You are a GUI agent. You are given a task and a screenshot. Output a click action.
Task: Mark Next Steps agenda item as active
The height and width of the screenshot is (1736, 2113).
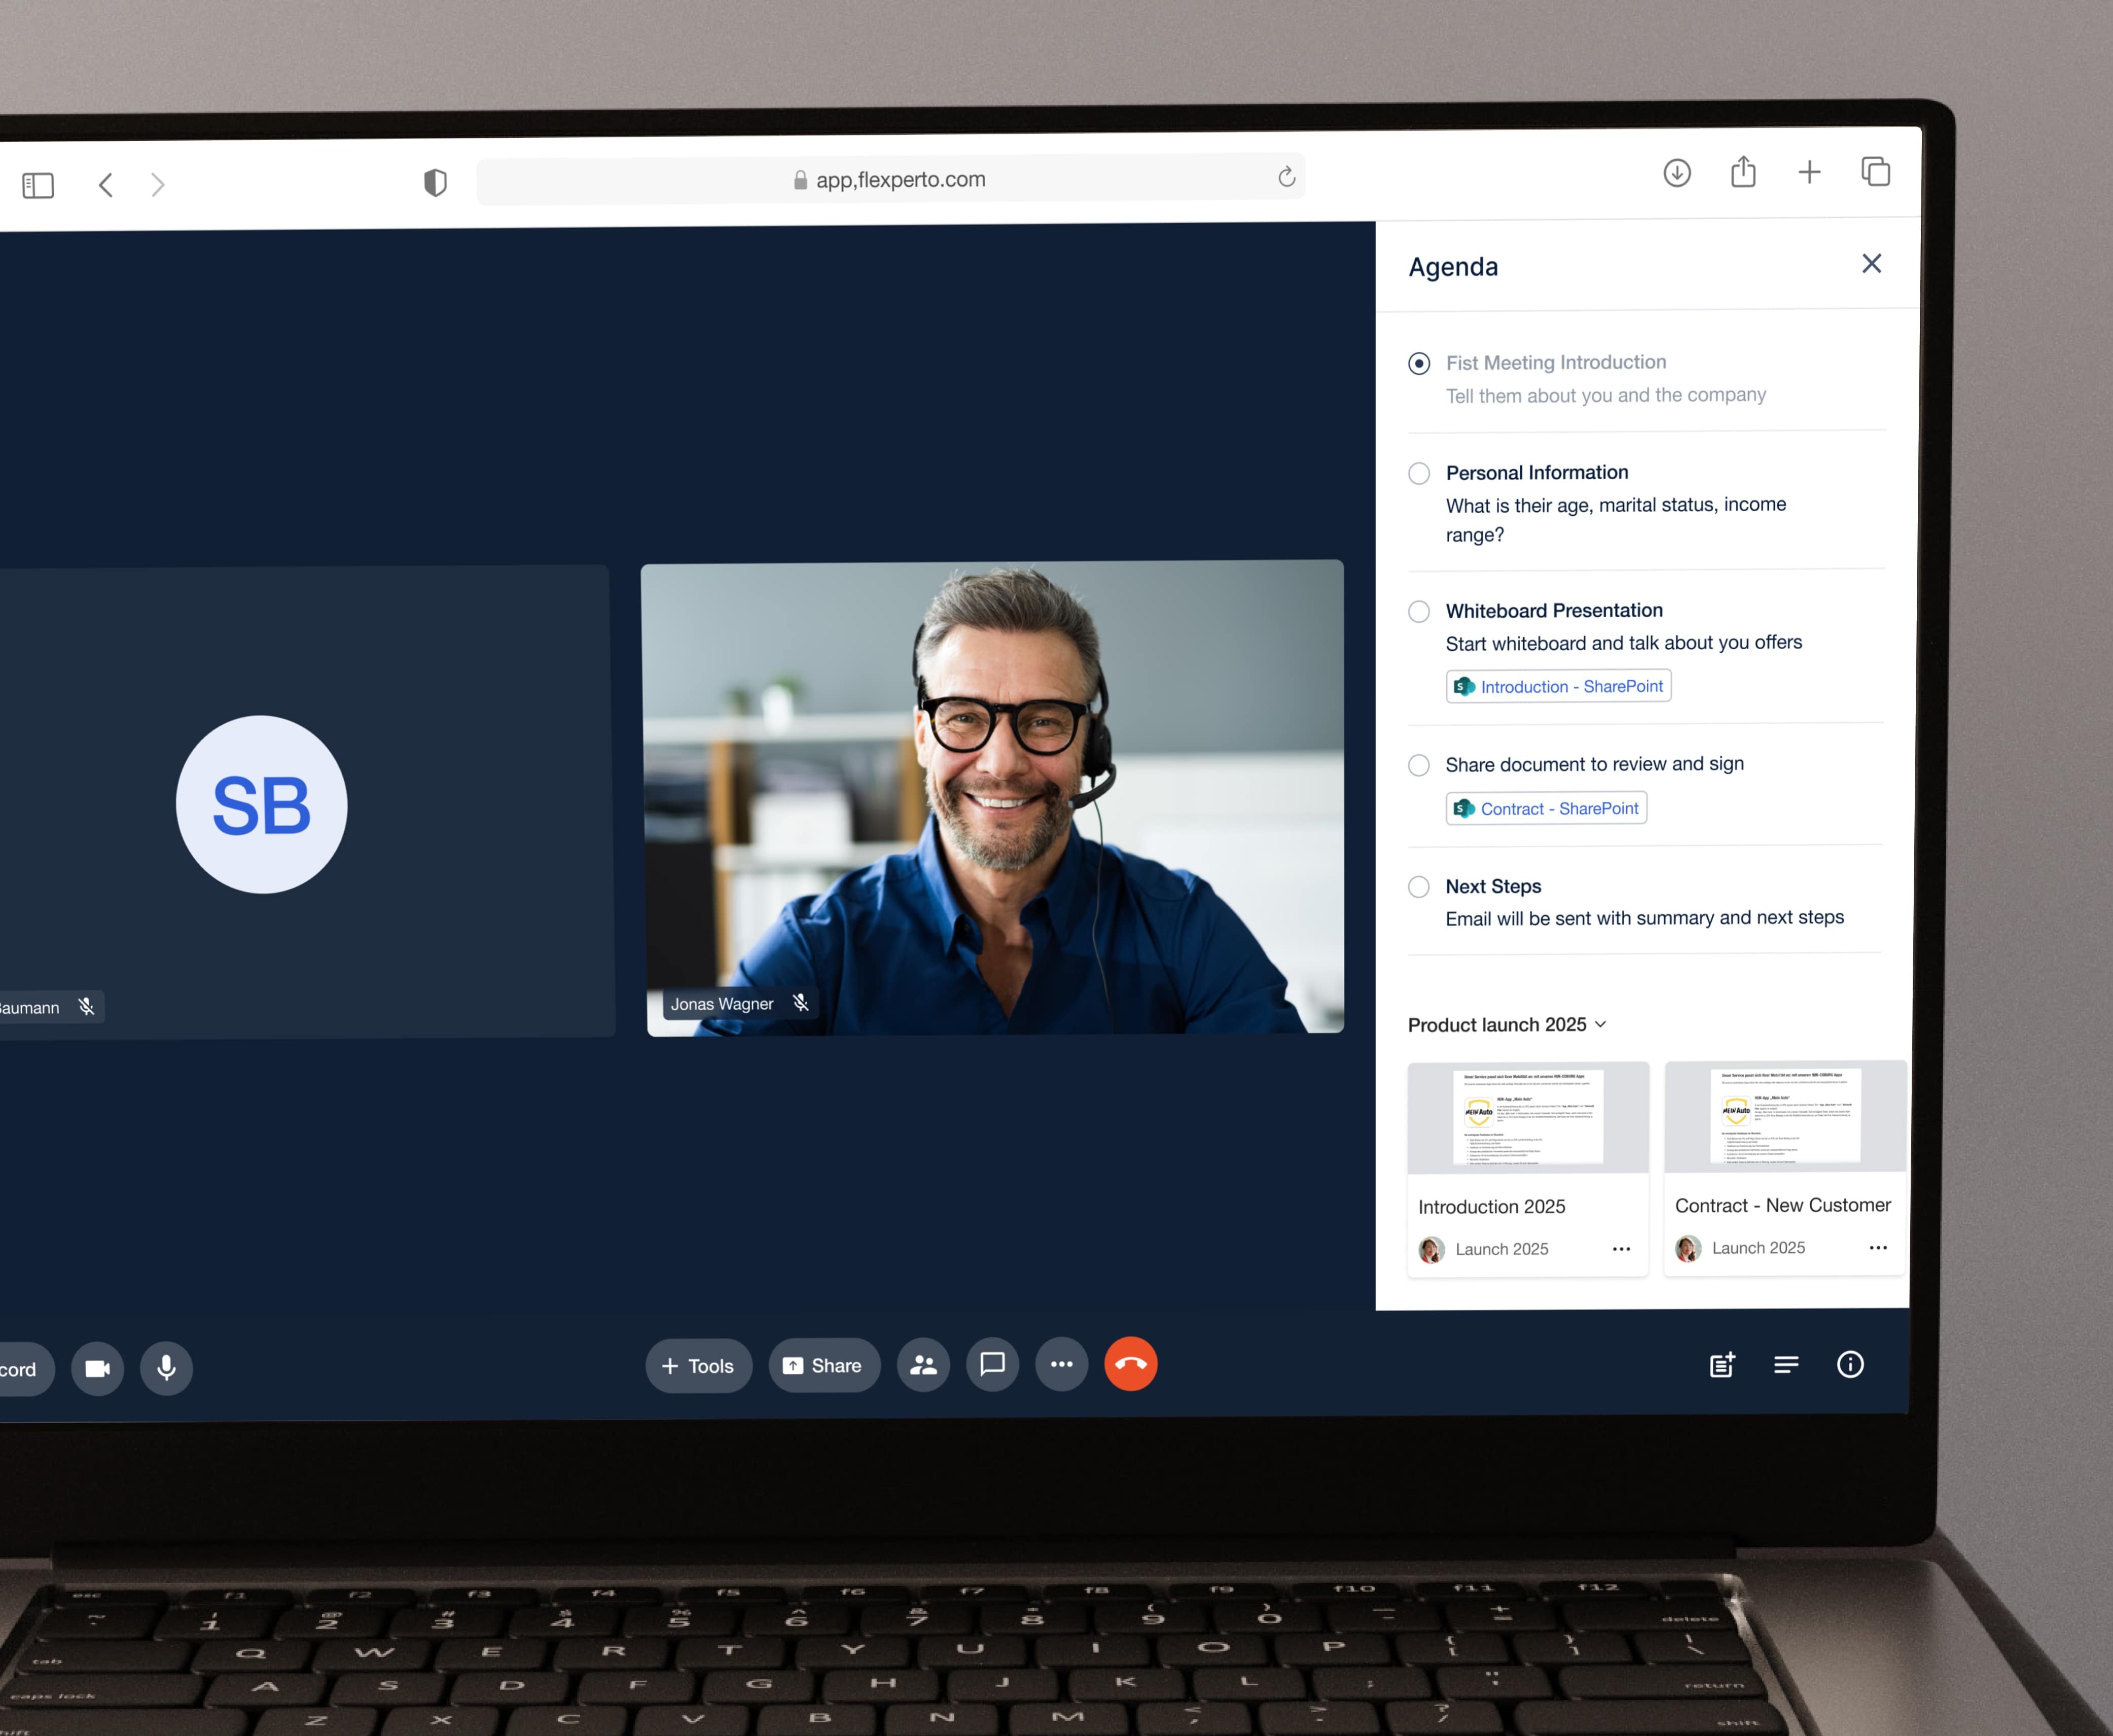click(1418, 887)
